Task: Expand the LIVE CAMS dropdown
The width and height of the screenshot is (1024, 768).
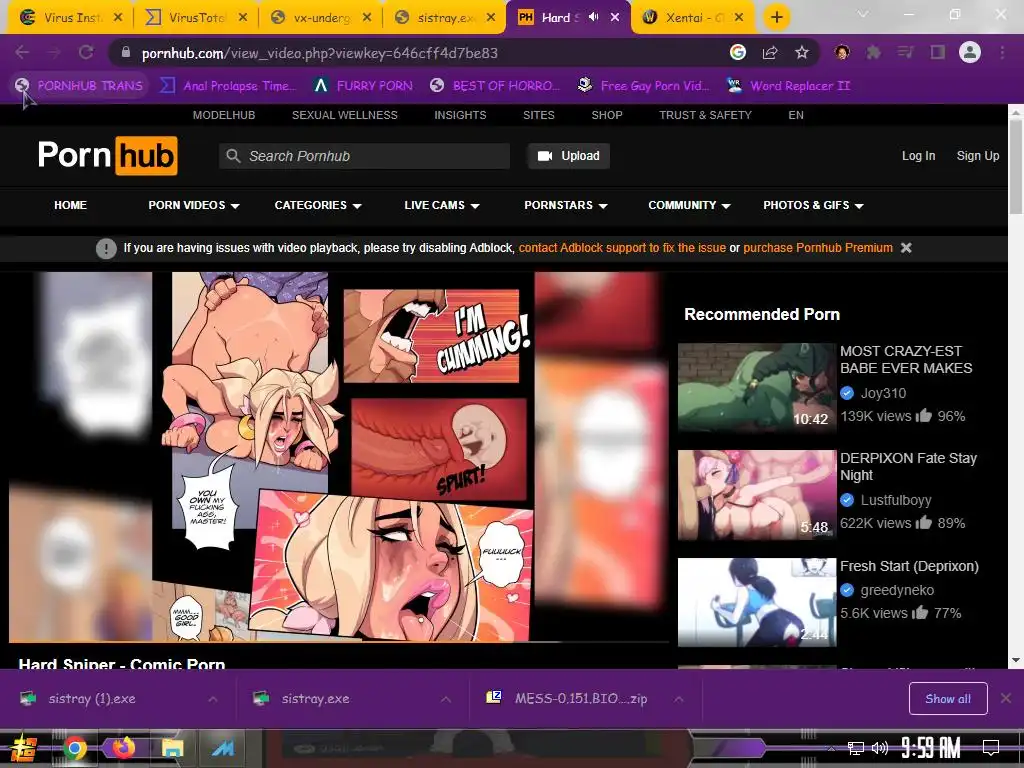Action: tap(442, 205)
